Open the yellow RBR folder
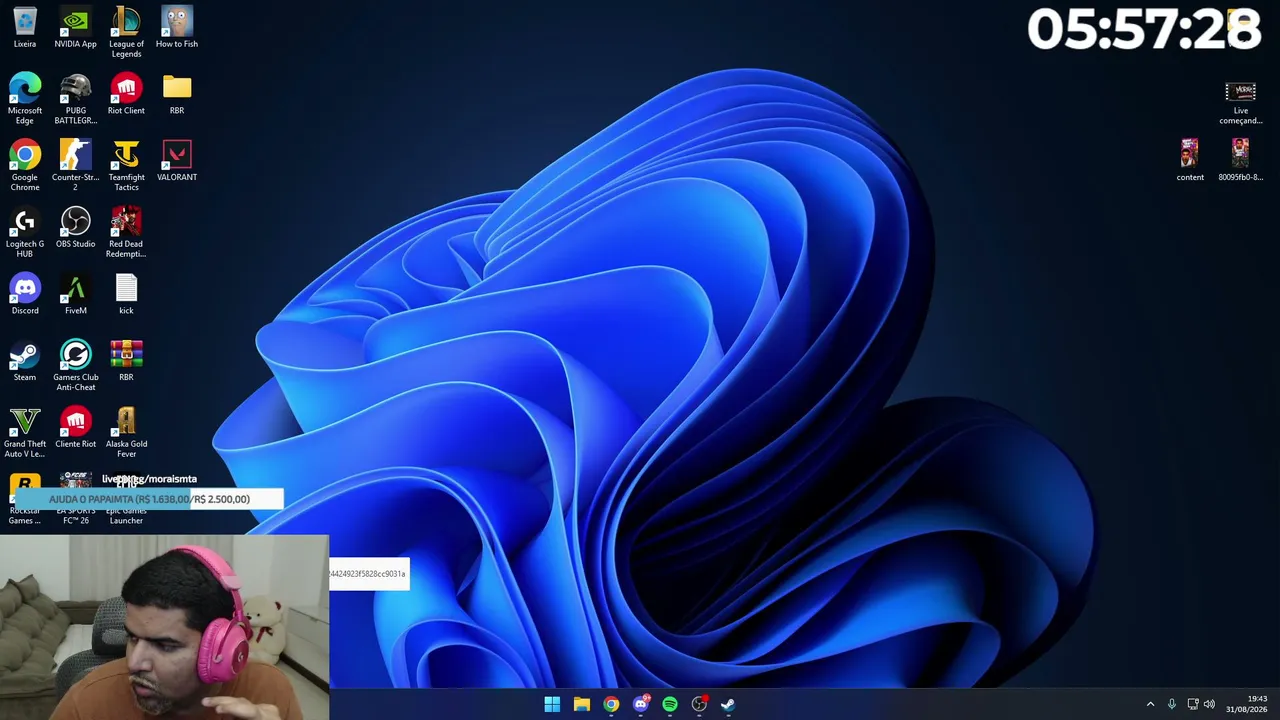The width and height of the screenshot is (1280, 720). tap(177, 93)
